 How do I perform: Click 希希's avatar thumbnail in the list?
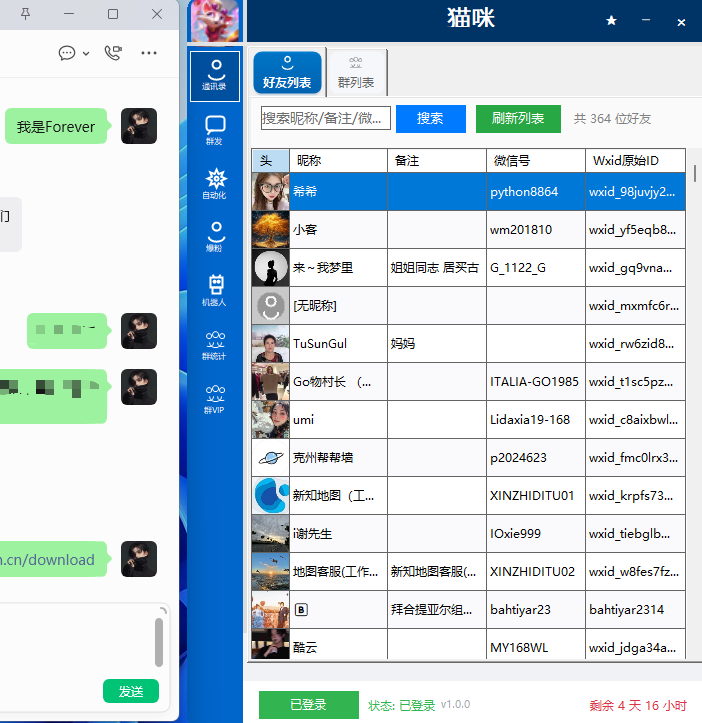270,191
